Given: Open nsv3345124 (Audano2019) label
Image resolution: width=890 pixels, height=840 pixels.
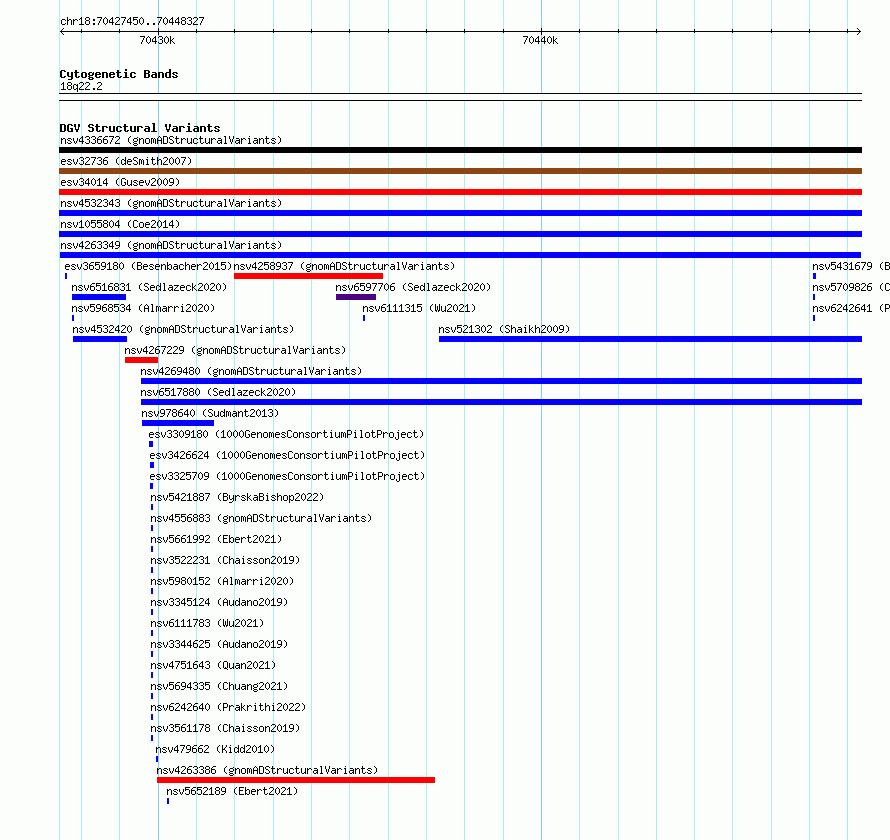Looking at the screenshot, I should tap(219, 602).
